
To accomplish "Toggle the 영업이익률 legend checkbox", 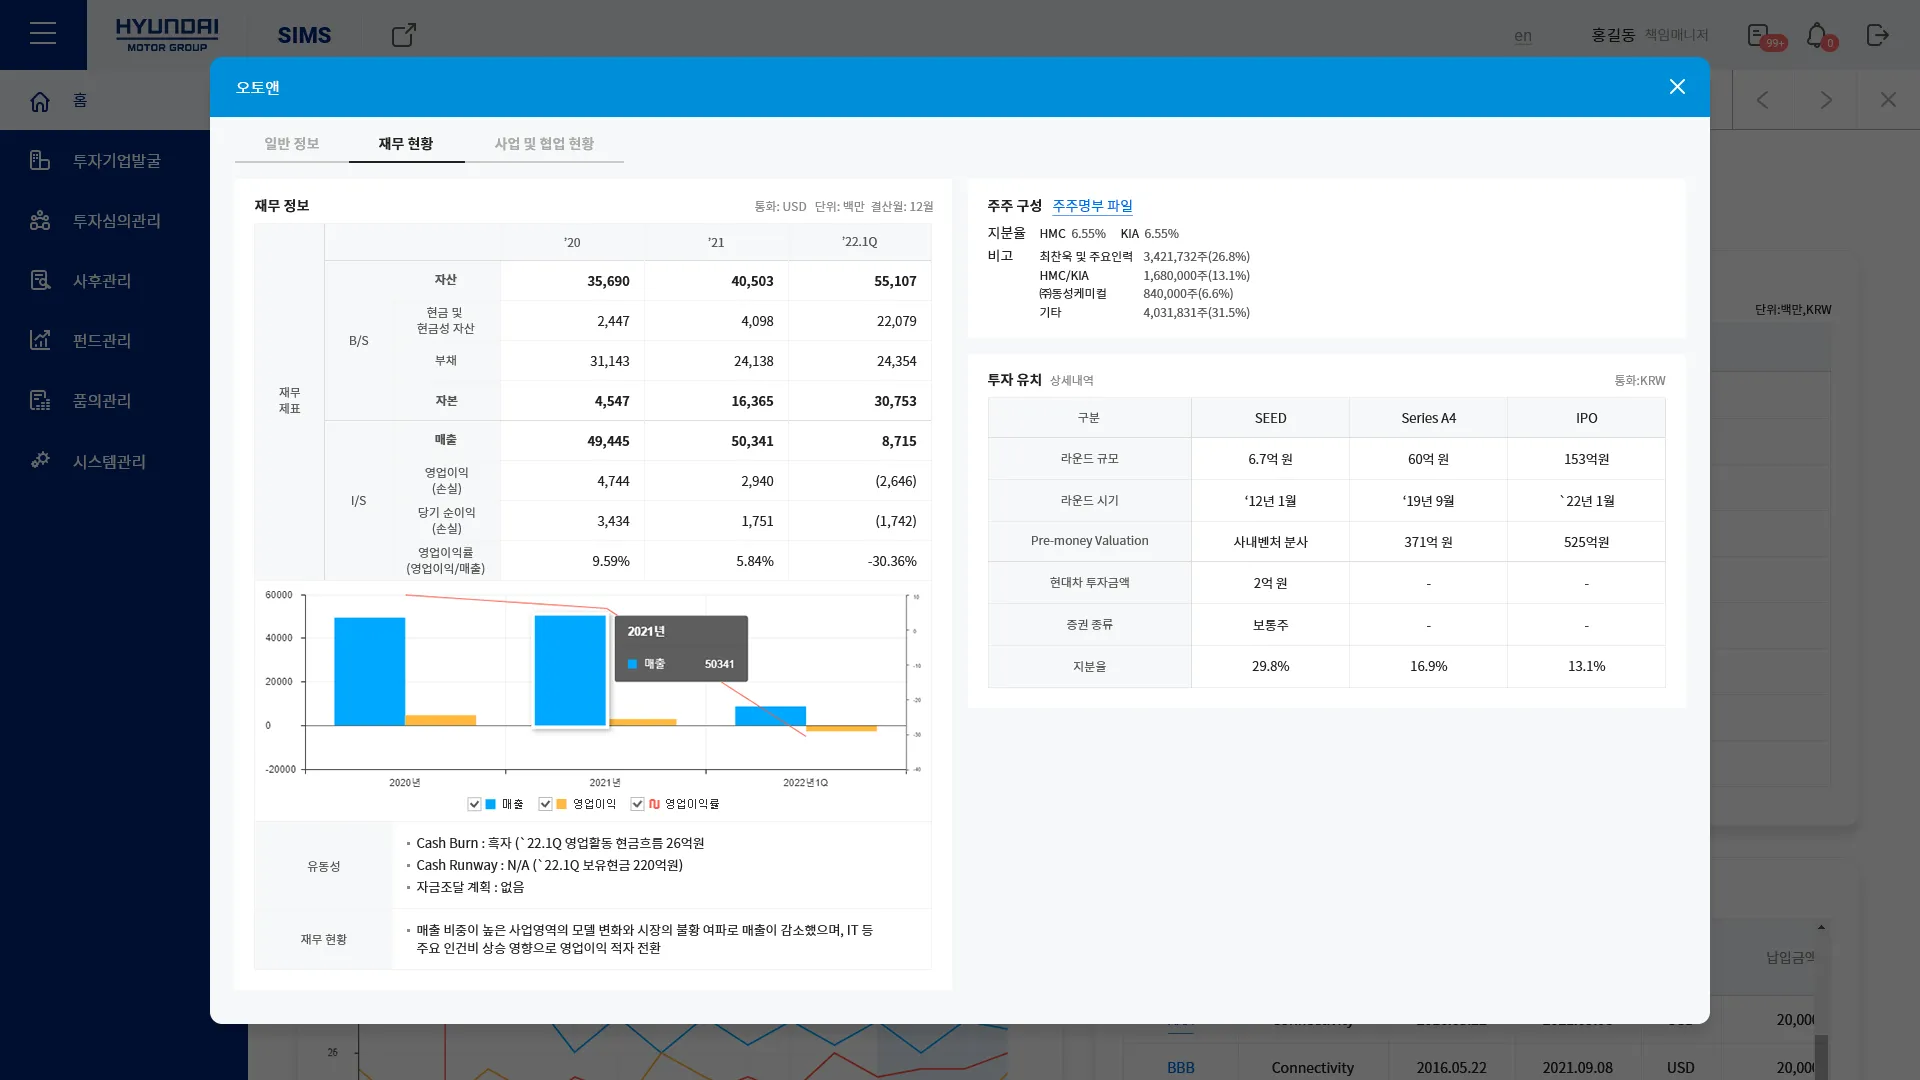I will (637, 804).
